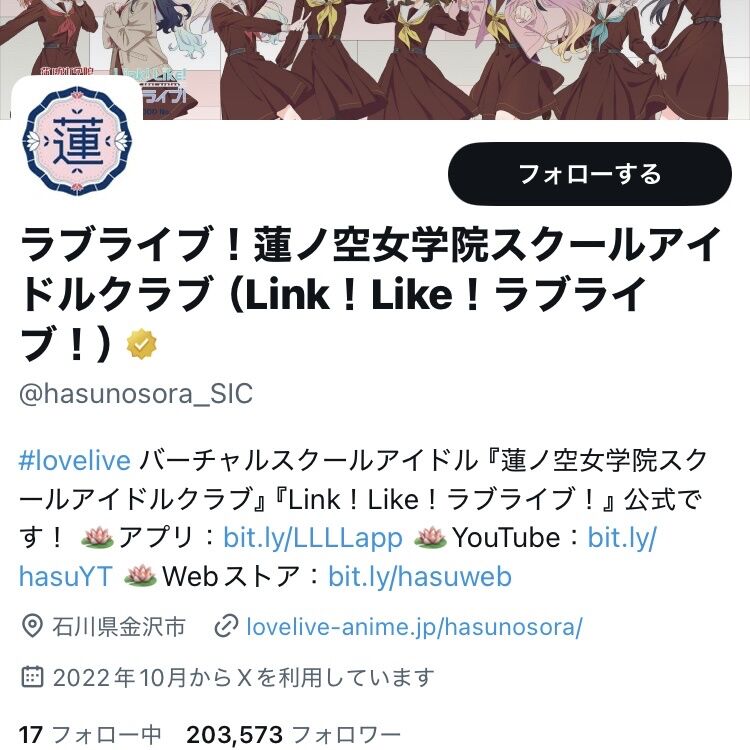Image resolution: width=750 pixels, height=750 pixels.
Task: Click the lotus emoji before Webストア
Action: coord(141,576)
